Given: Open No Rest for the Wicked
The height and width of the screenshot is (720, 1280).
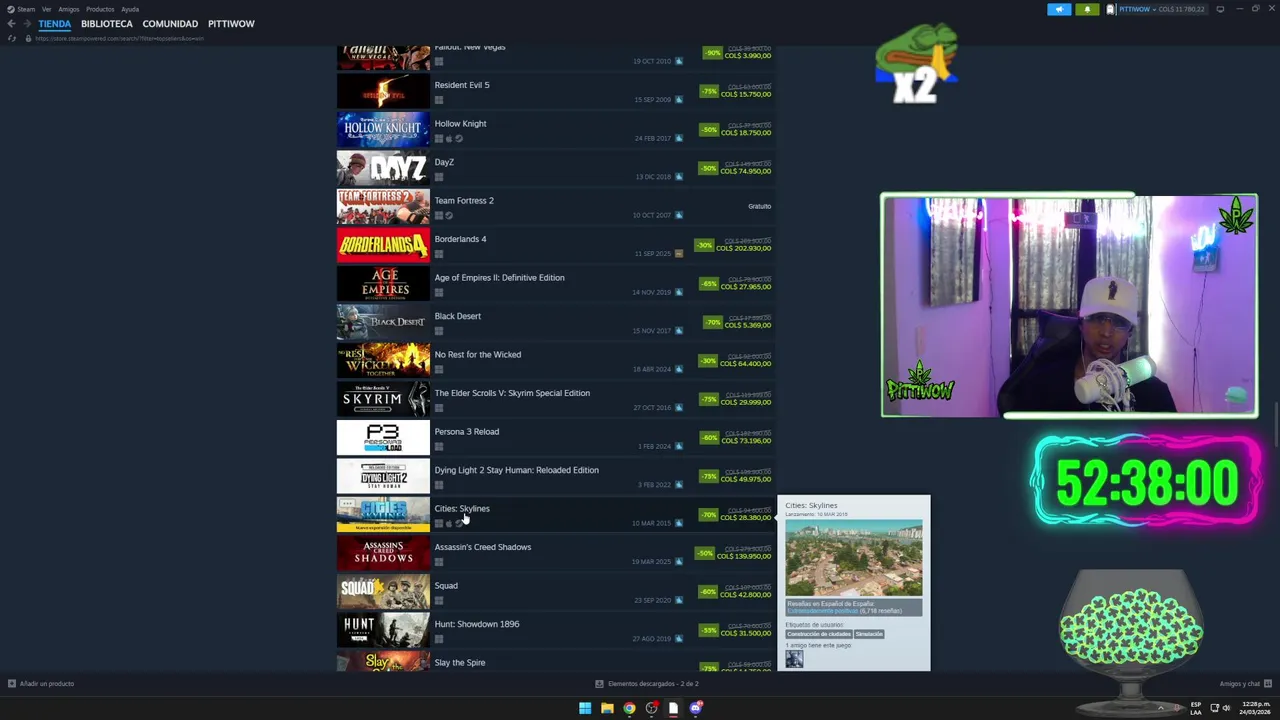Looking at the screenshot, I should point(556,361).
